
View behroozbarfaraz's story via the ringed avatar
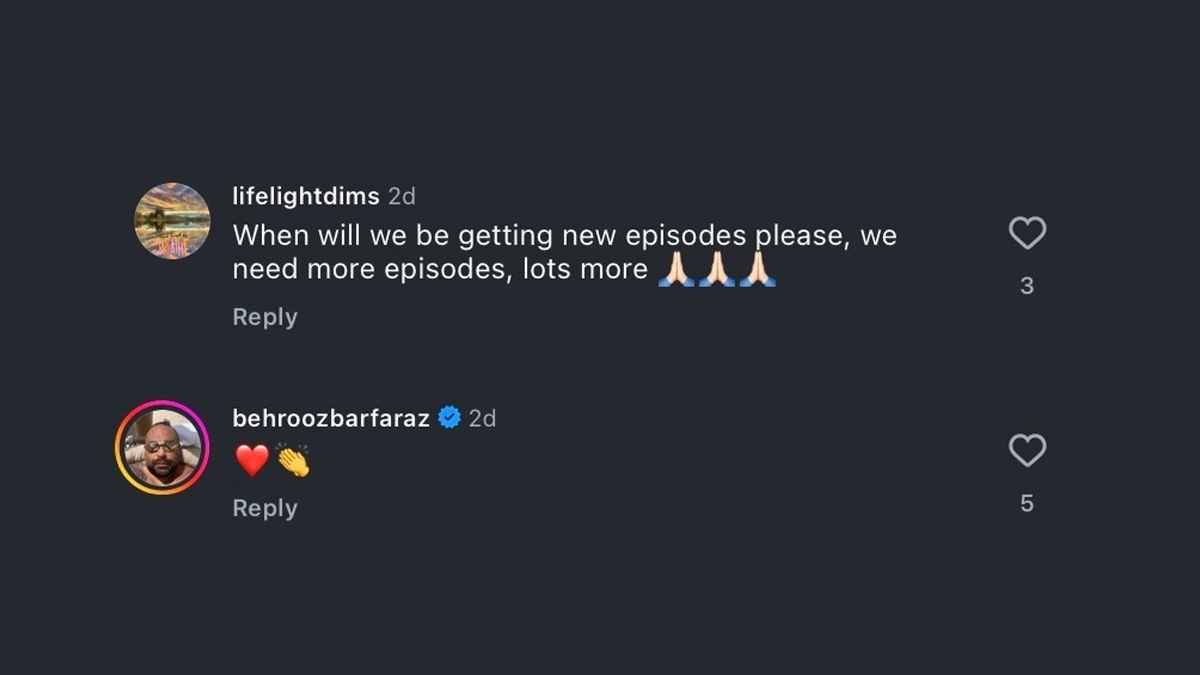(x=162, y=448)
